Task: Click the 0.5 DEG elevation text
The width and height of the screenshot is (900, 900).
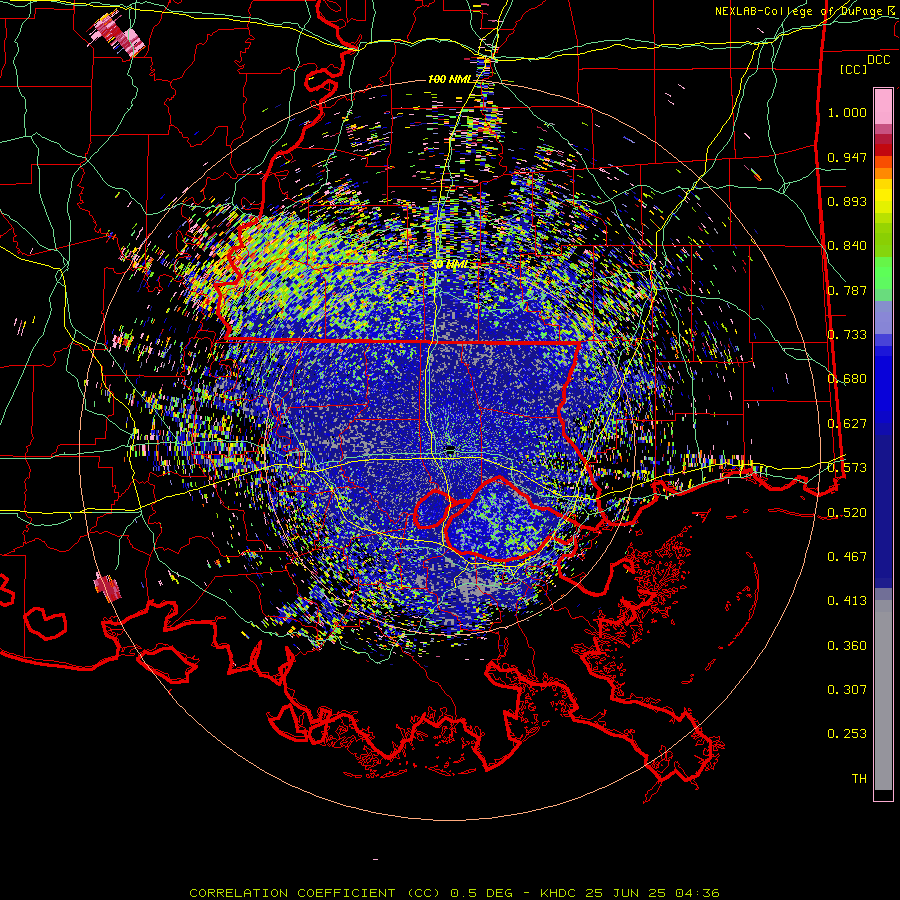Action: [x=483, y=893]
